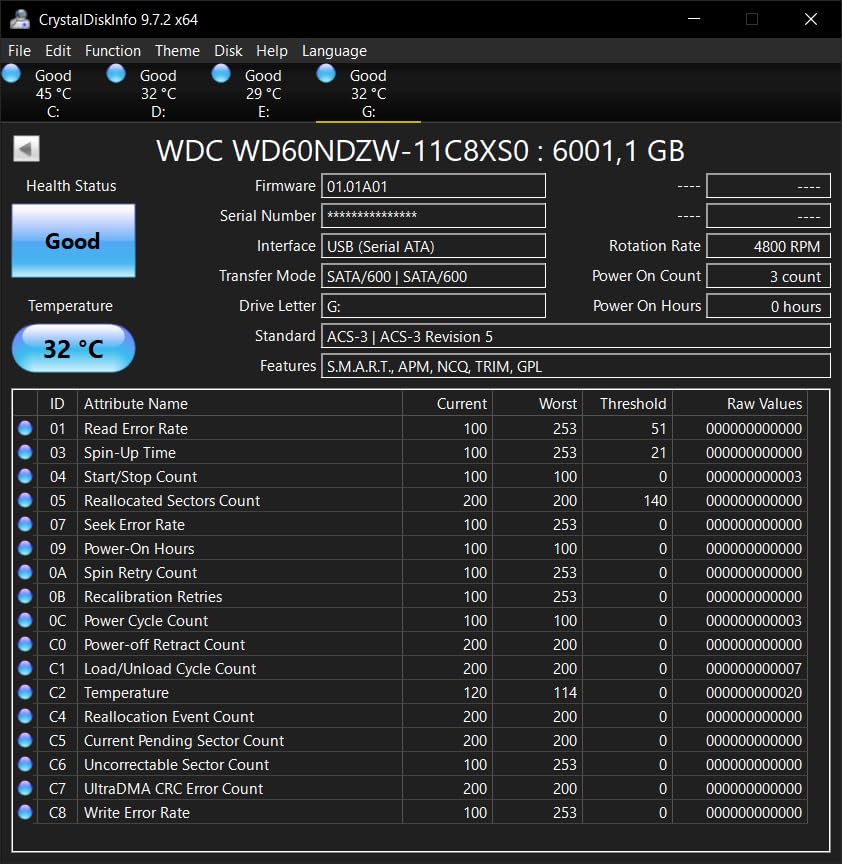
Task: Select the E: drive at 29 °C
Action: [263, 93]
